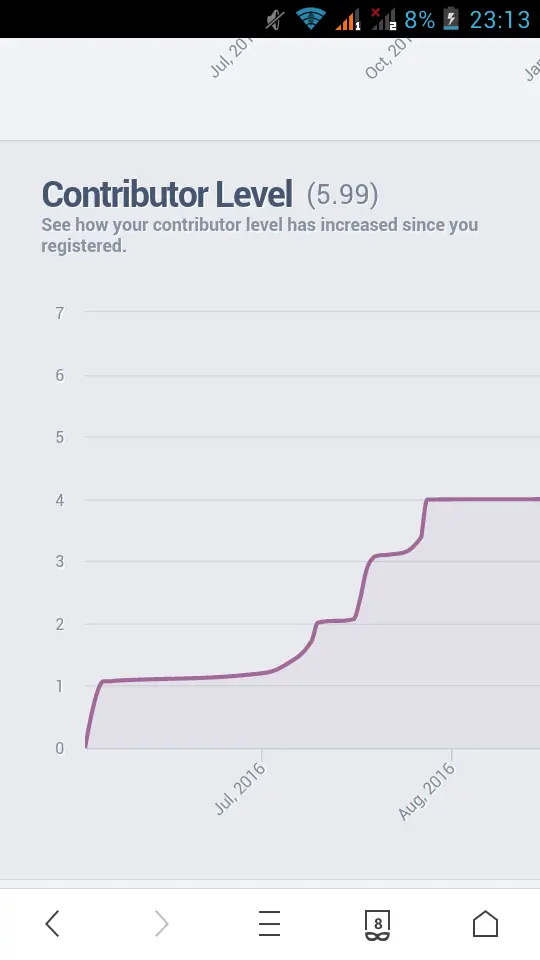Tap the browser forward arrow

click(x=161, y=923)
